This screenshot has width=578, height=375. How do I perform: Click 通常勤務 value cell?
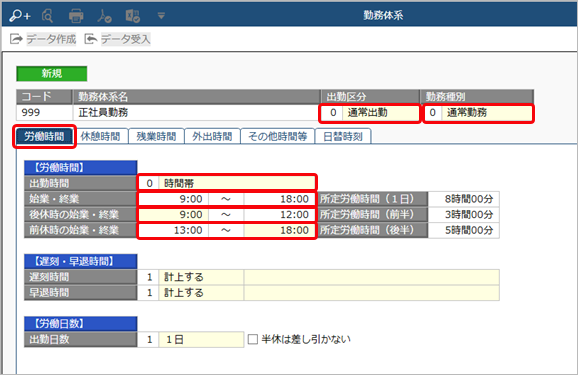[x=487, y=113]
